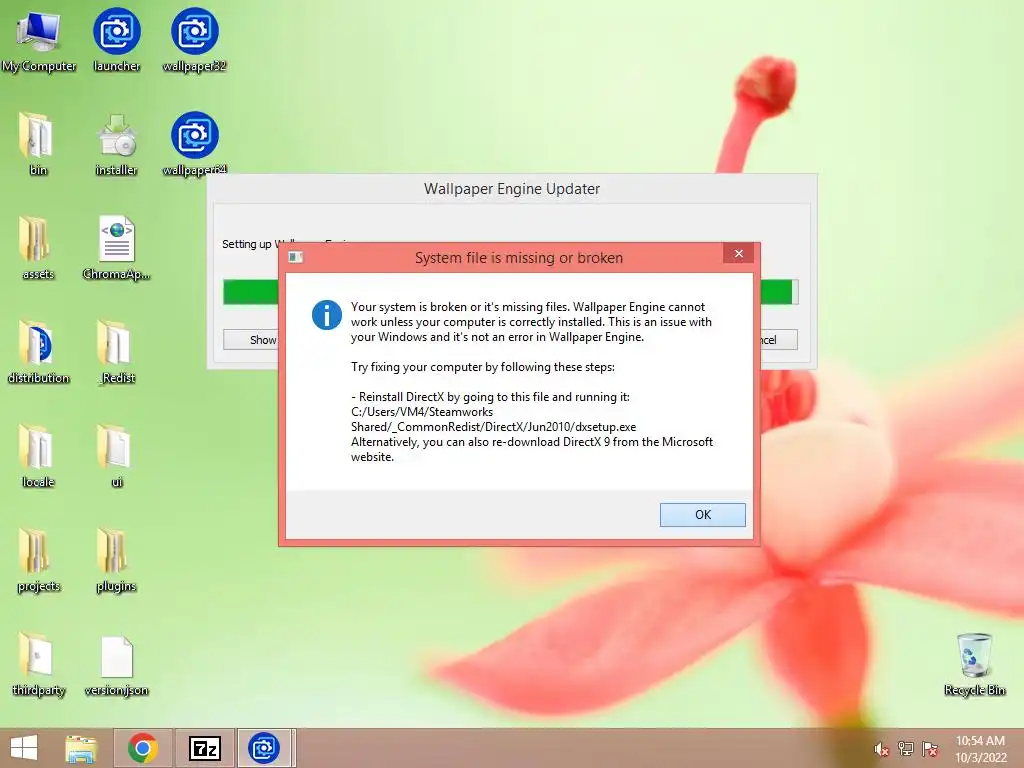Open the Windows Start button

coord(24,748)
